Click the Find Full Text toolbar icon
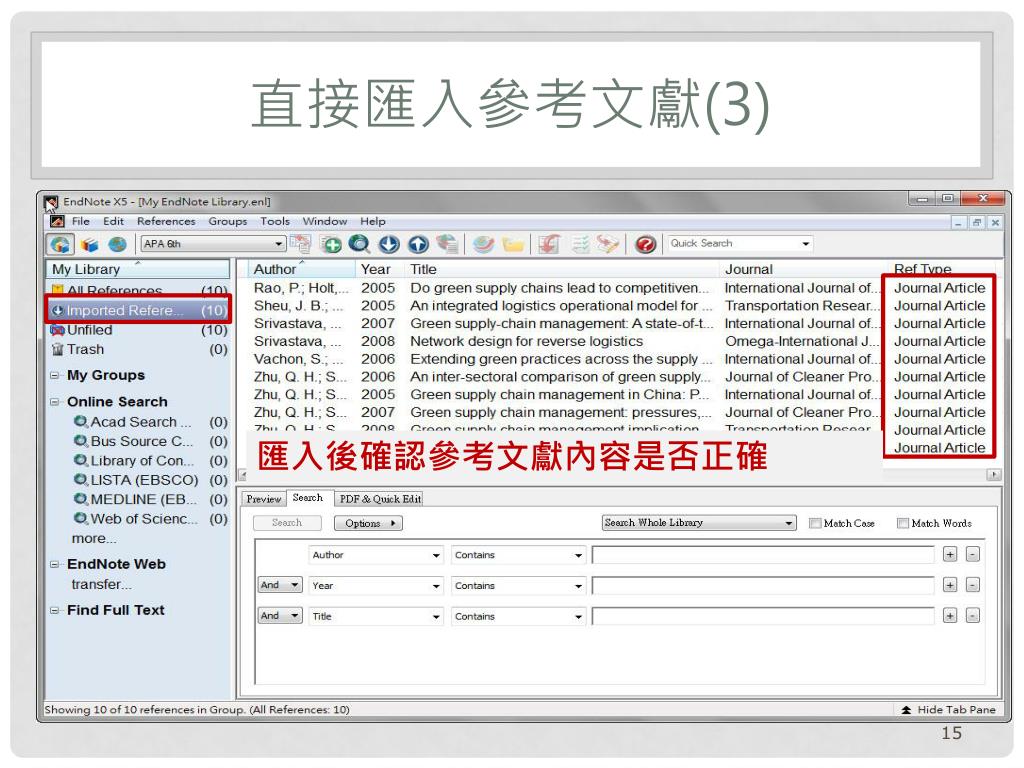 (x=447, y=244)
